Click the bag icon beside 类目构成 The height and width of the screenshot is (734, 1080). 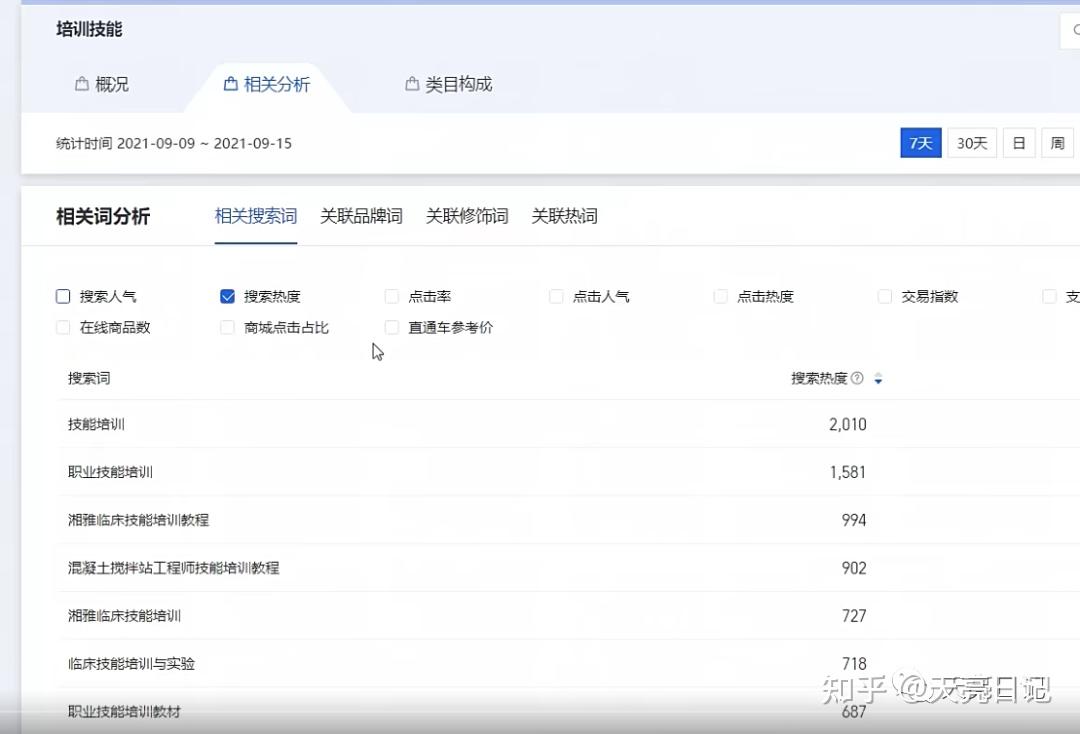tap(412, 84)
